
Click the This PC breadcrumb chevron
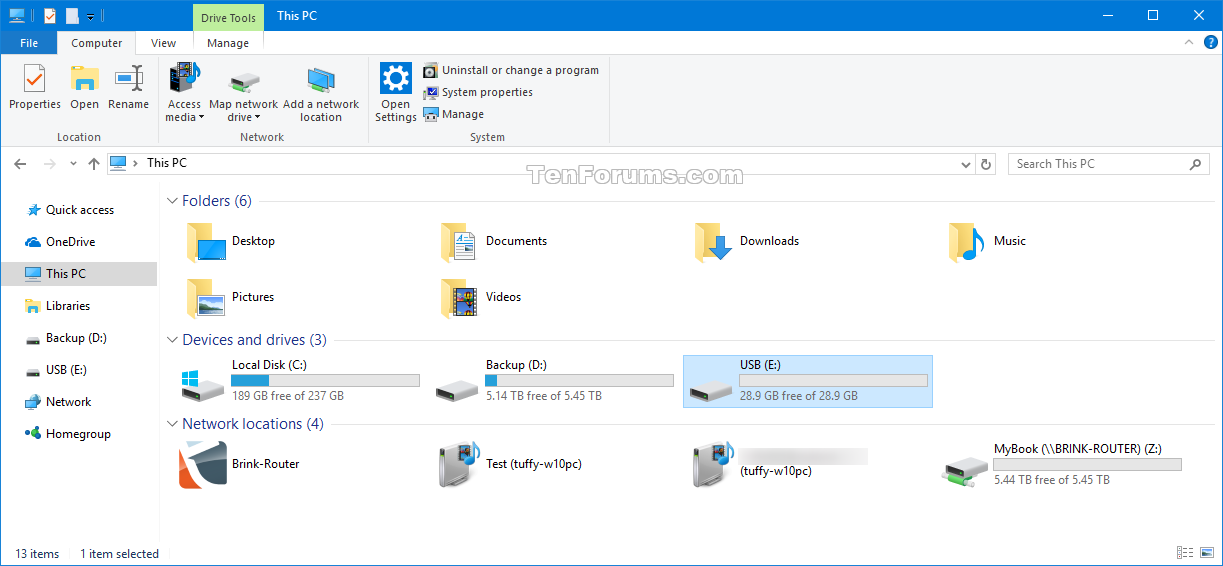pyautogui.click(x=136, y=163)
